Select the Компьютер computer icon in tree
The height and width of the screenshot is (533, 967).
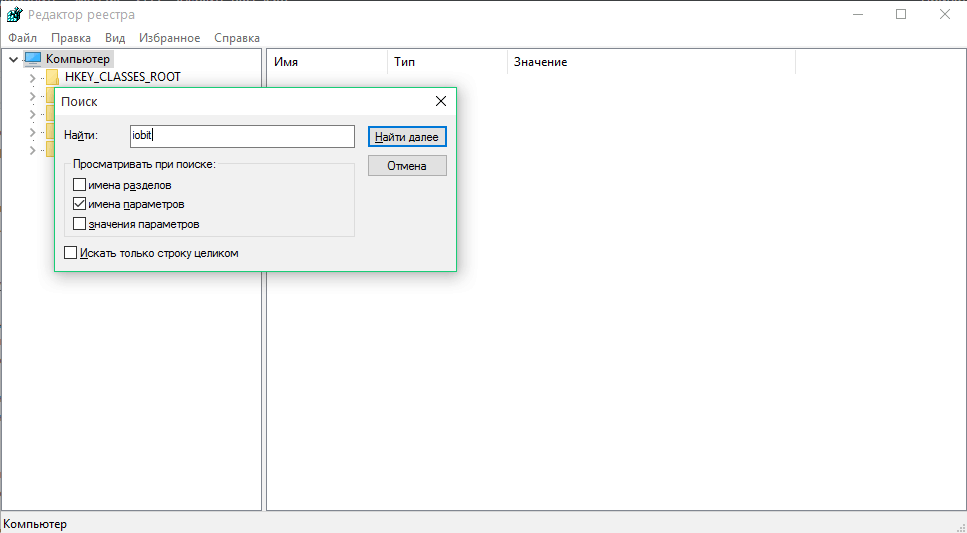pyautogui.click(x=33, y=59)
